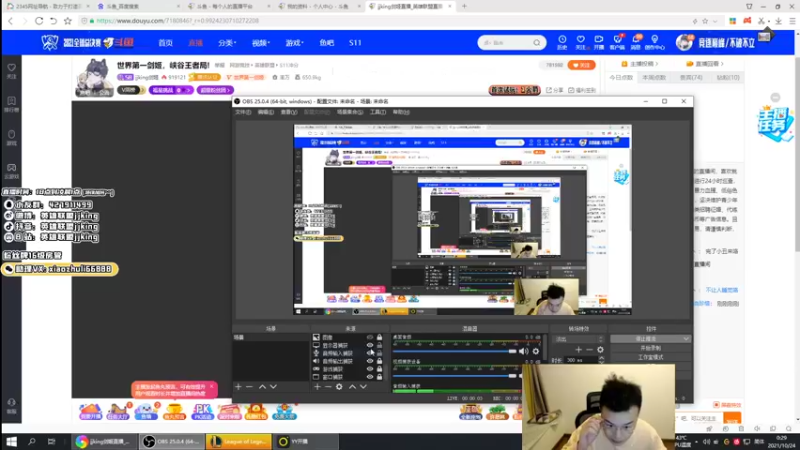Click 开始录制 start recording button in OBS
Viewport: 800px width, 450px height.
coord(651,348)
